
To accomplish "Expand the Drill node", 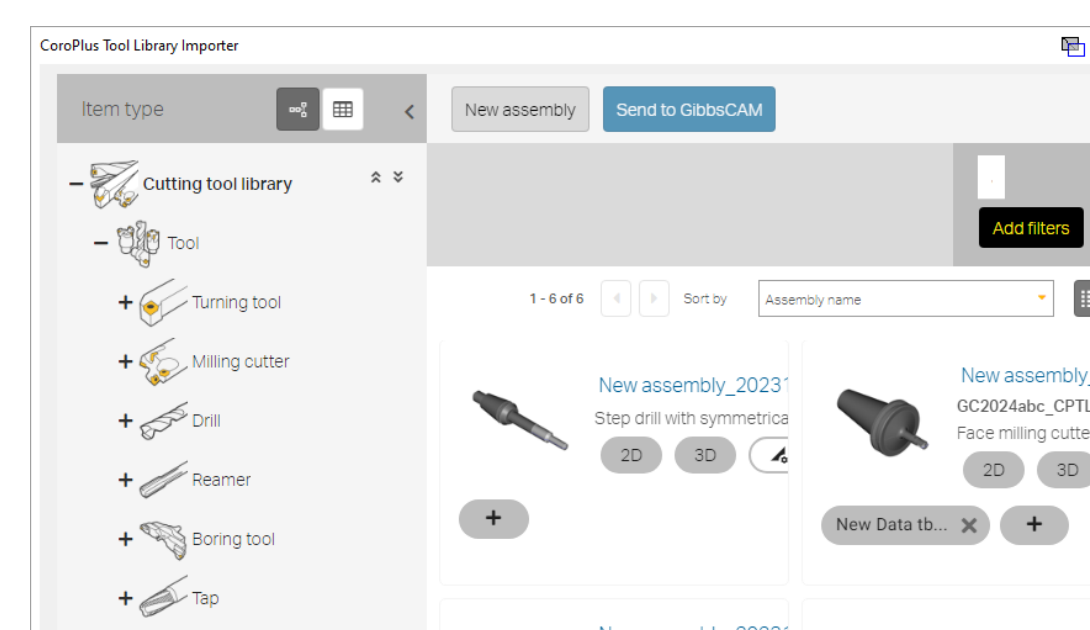I will point(125,421).
